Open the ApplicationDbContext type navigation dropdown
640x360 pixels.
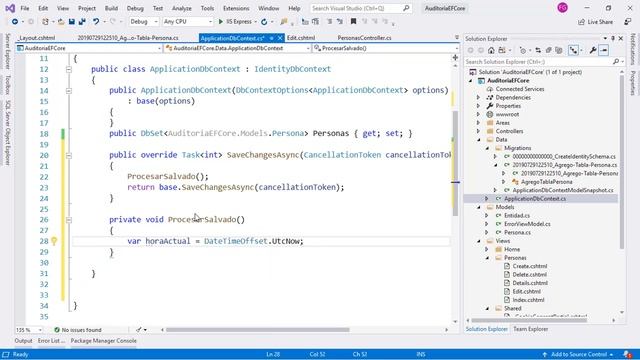[238, 48]
